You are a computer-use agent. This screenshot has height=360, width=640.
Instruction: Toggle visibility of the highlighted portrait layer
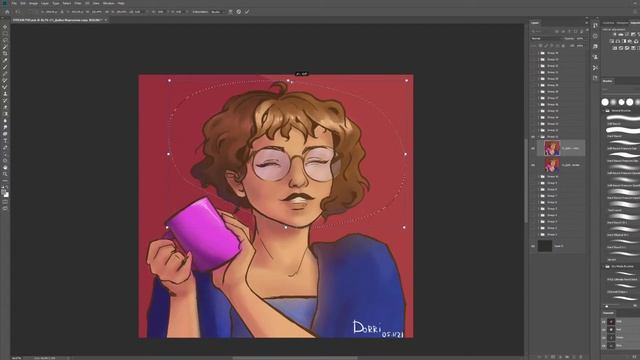click(533, 148)
